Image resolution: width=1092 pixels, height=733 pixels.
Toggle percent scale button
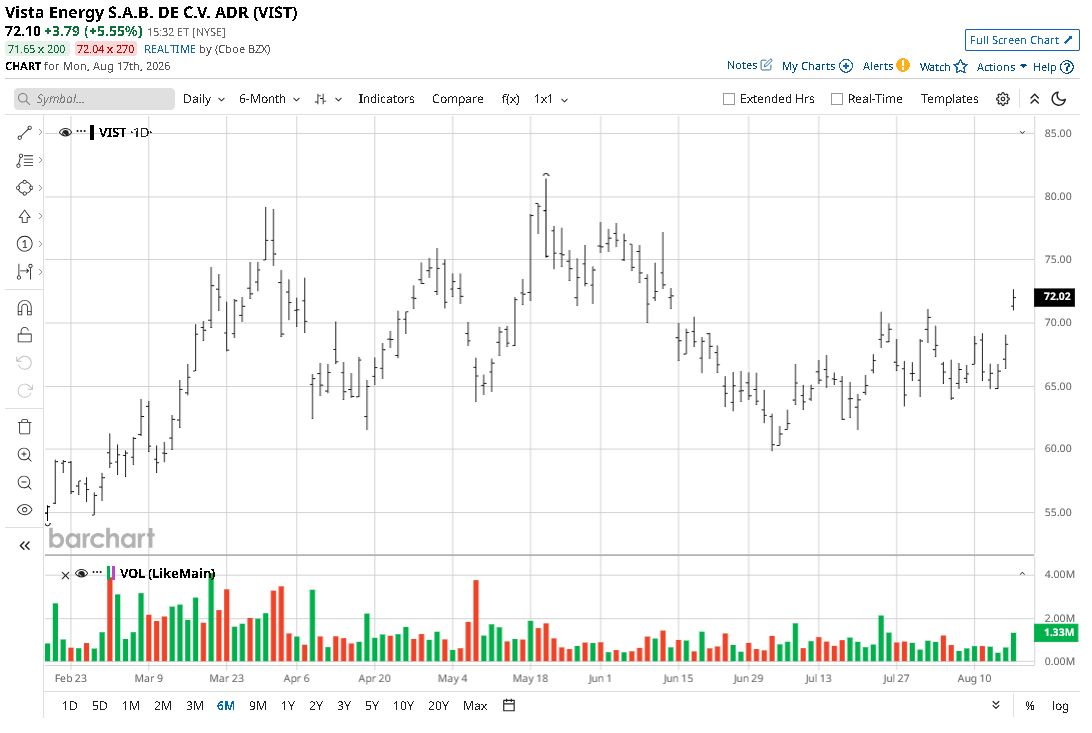point(1029,706)
